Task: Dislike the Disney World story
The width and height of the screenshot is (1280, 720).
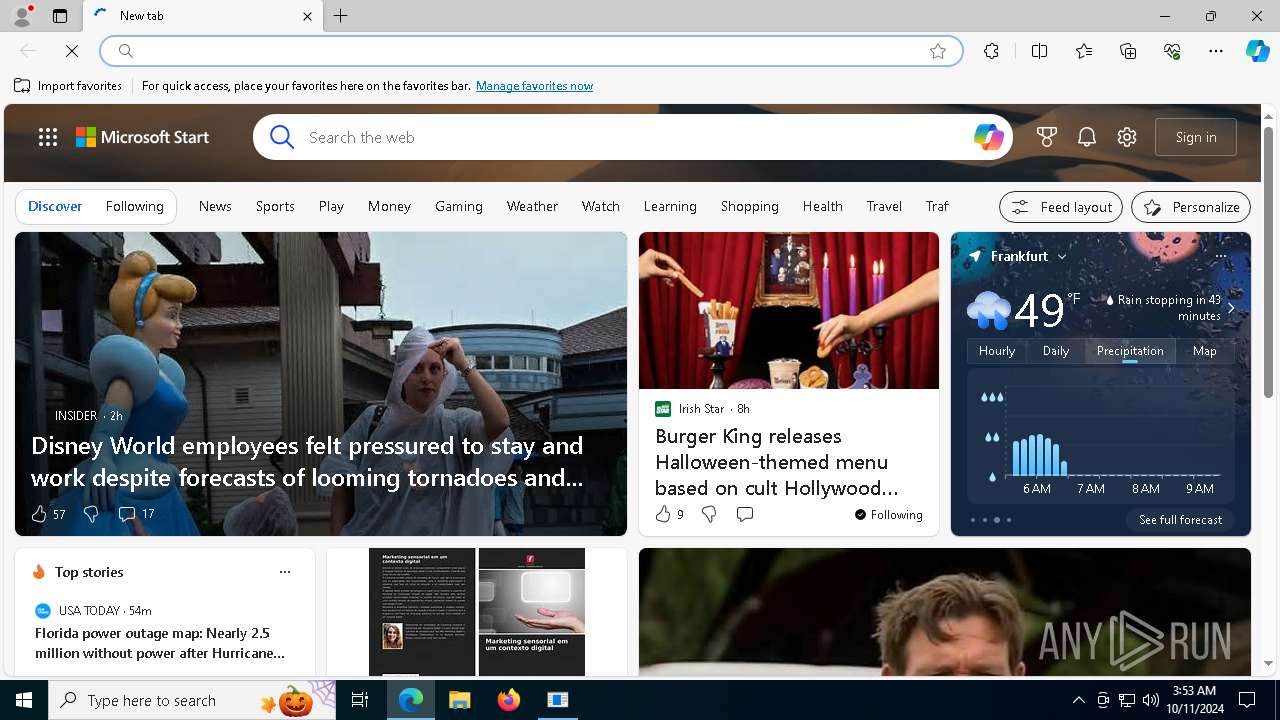Action: click(91, 514)
